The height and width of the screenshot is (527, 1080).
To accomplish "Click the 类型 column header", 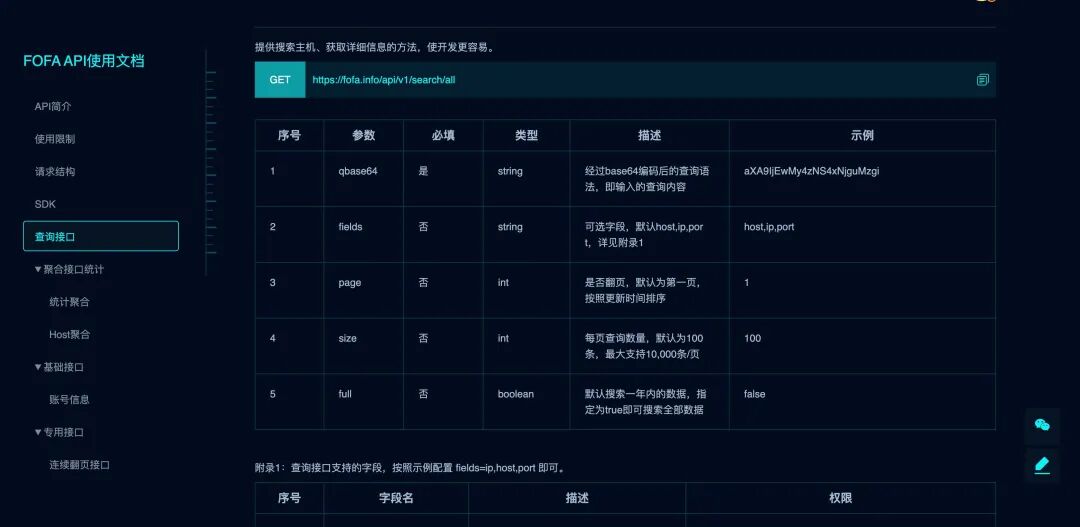I will (526, 136).
